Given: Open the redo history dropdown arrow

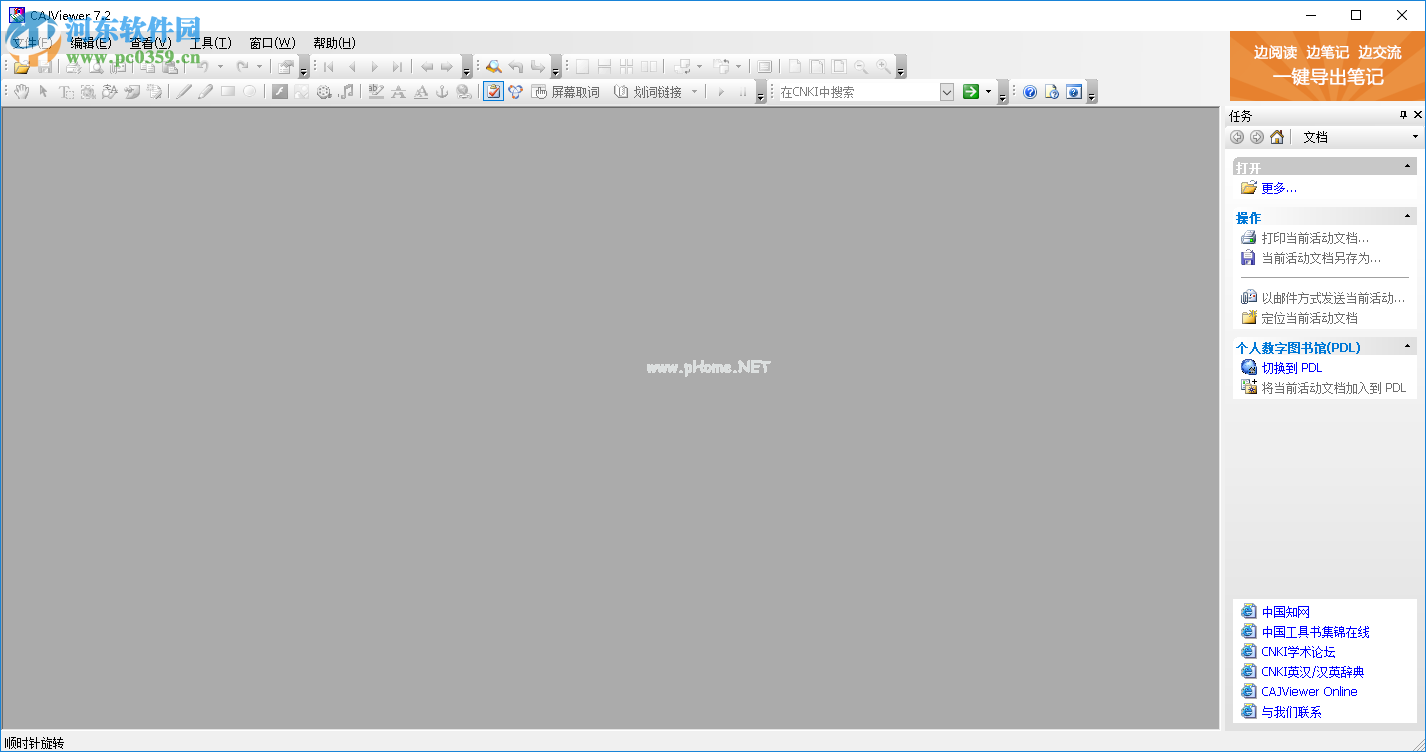Looking at the screenshot, I should pyautogui.click(x=260, y=67).
